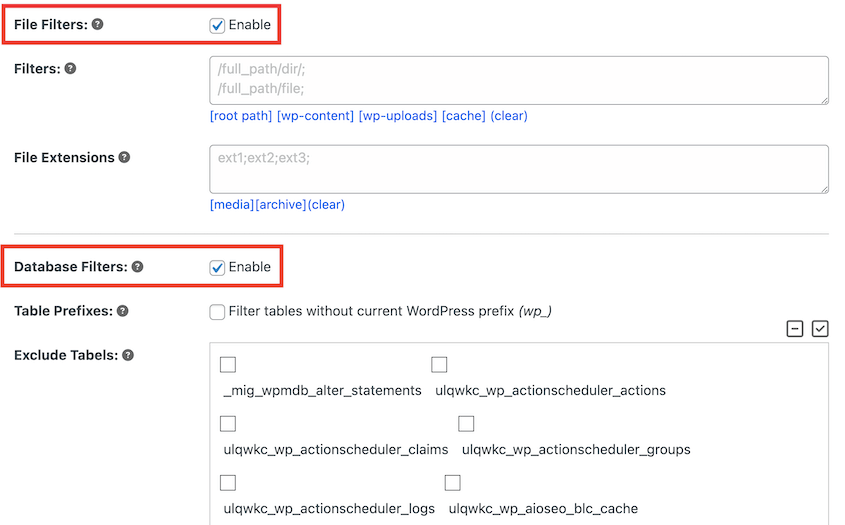This screenshot has width=845, height=525.
Task: Check ulqwkc_wp_actionscheduler_logs table box
Action: (x=228, y=482)
